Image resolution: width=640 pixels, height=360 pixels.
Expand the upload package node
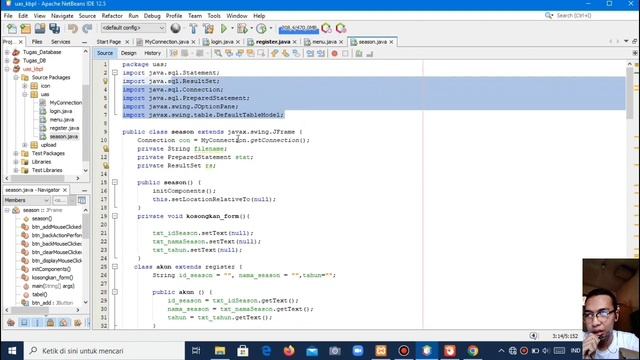25,145
